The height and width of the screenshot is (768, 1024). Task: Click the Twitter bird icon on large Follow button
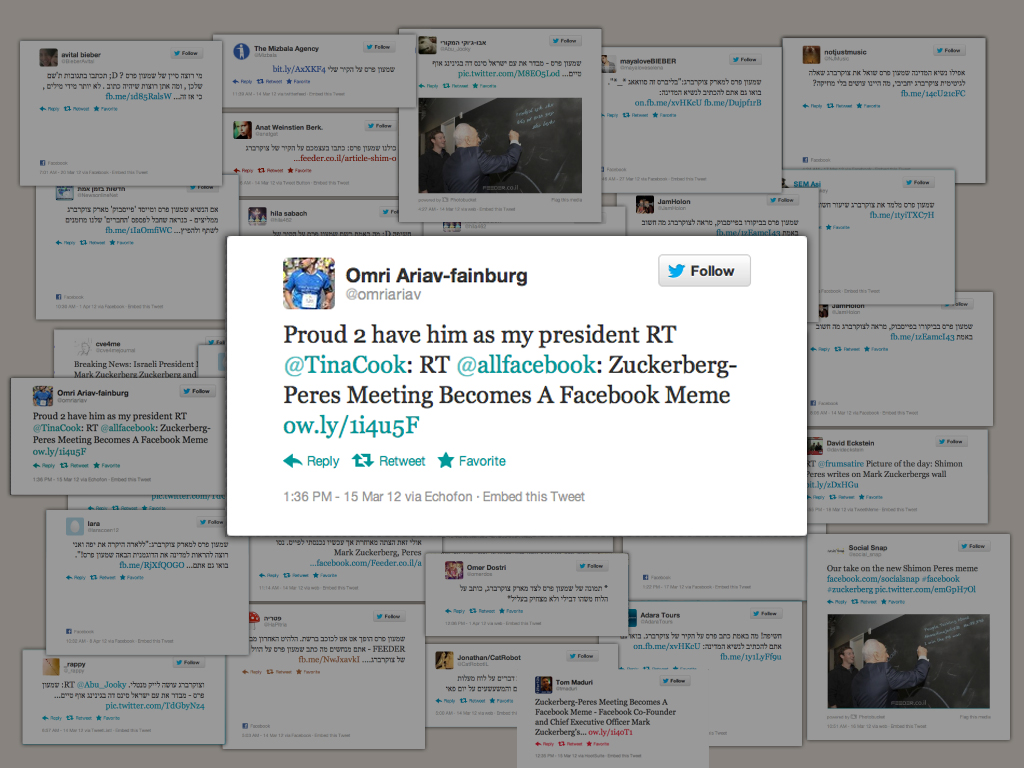pos(677,270)
